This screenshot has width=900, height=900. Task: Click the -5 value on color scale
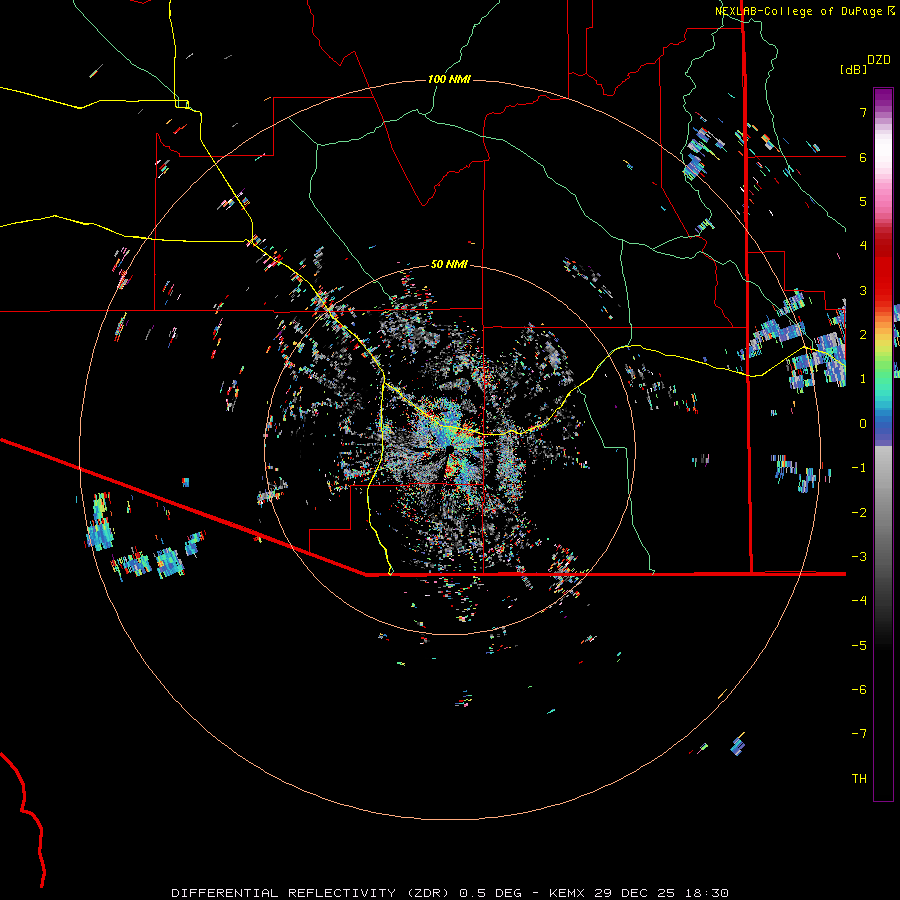coord(859,646)
